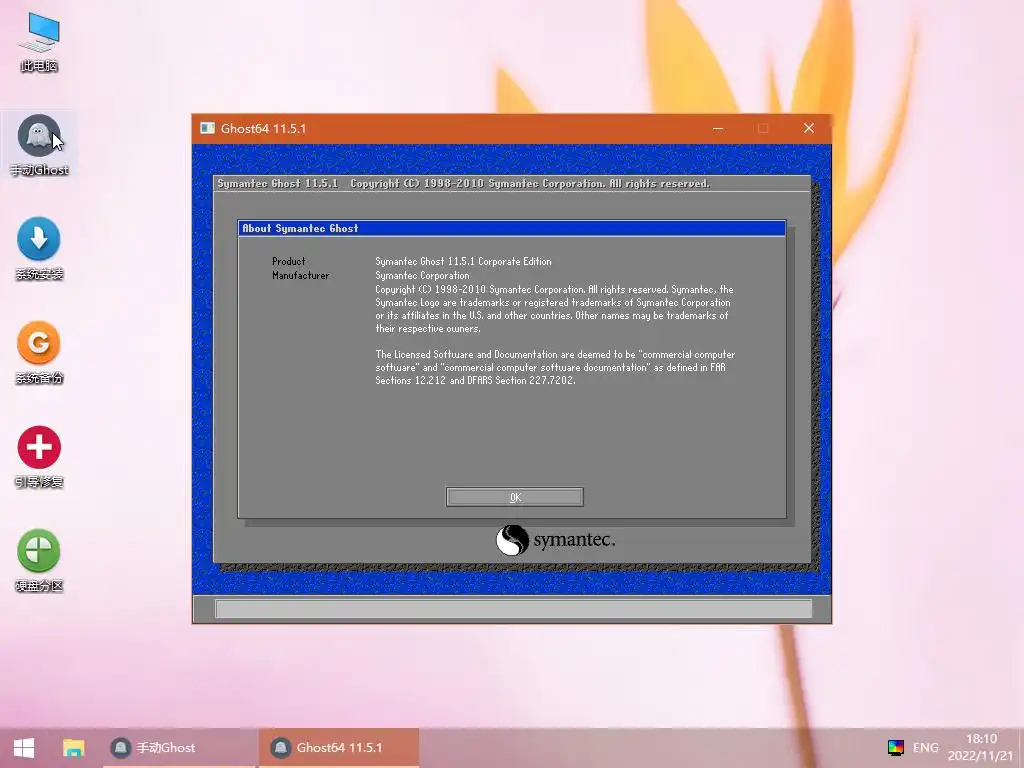Close the Ghost64 11.5.1 window
Screen dimensions: 1024x768
point(808,128)
